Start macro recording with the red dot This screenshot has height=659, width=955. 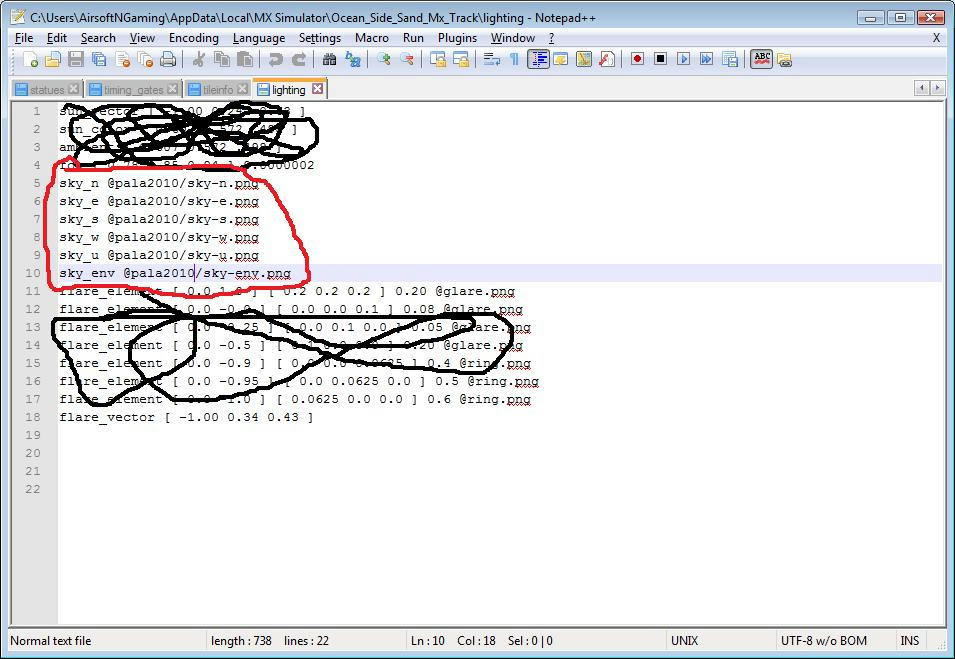pos(637,59)
